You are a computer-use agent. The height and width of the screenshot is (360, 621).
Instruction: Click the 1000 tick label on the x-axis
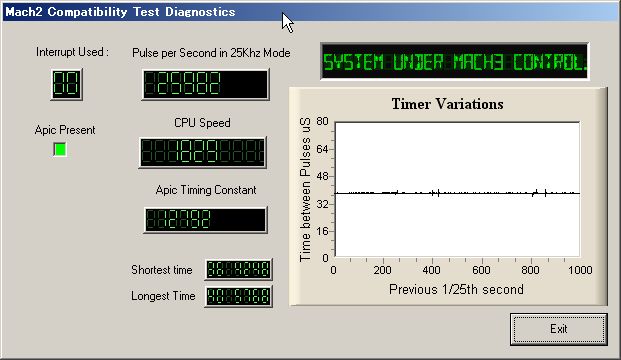tap(580, 270)
